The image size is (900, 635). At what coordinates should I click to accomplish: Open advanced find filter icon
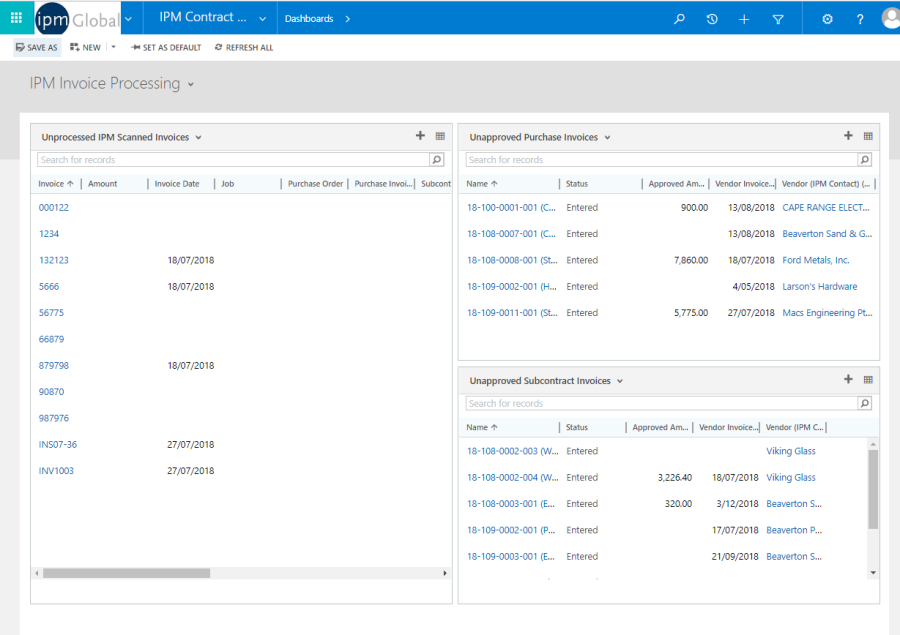tap(778, 18)
